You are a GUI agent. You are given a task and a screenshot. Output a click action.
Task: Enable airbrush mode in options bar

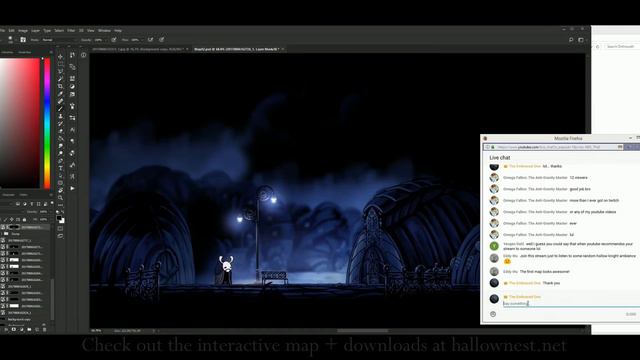point(150,40)
